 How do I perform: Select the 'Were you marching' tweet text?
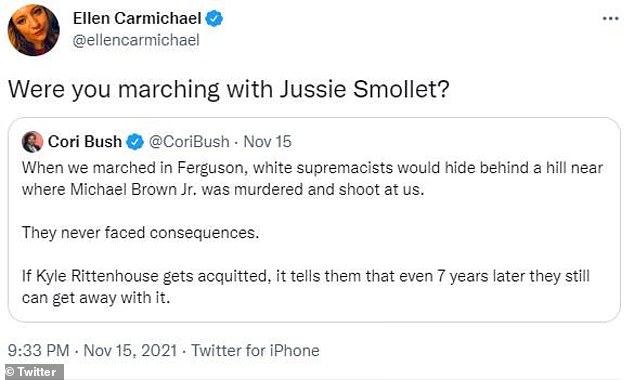pyautogui.click(x=229, y=89)
